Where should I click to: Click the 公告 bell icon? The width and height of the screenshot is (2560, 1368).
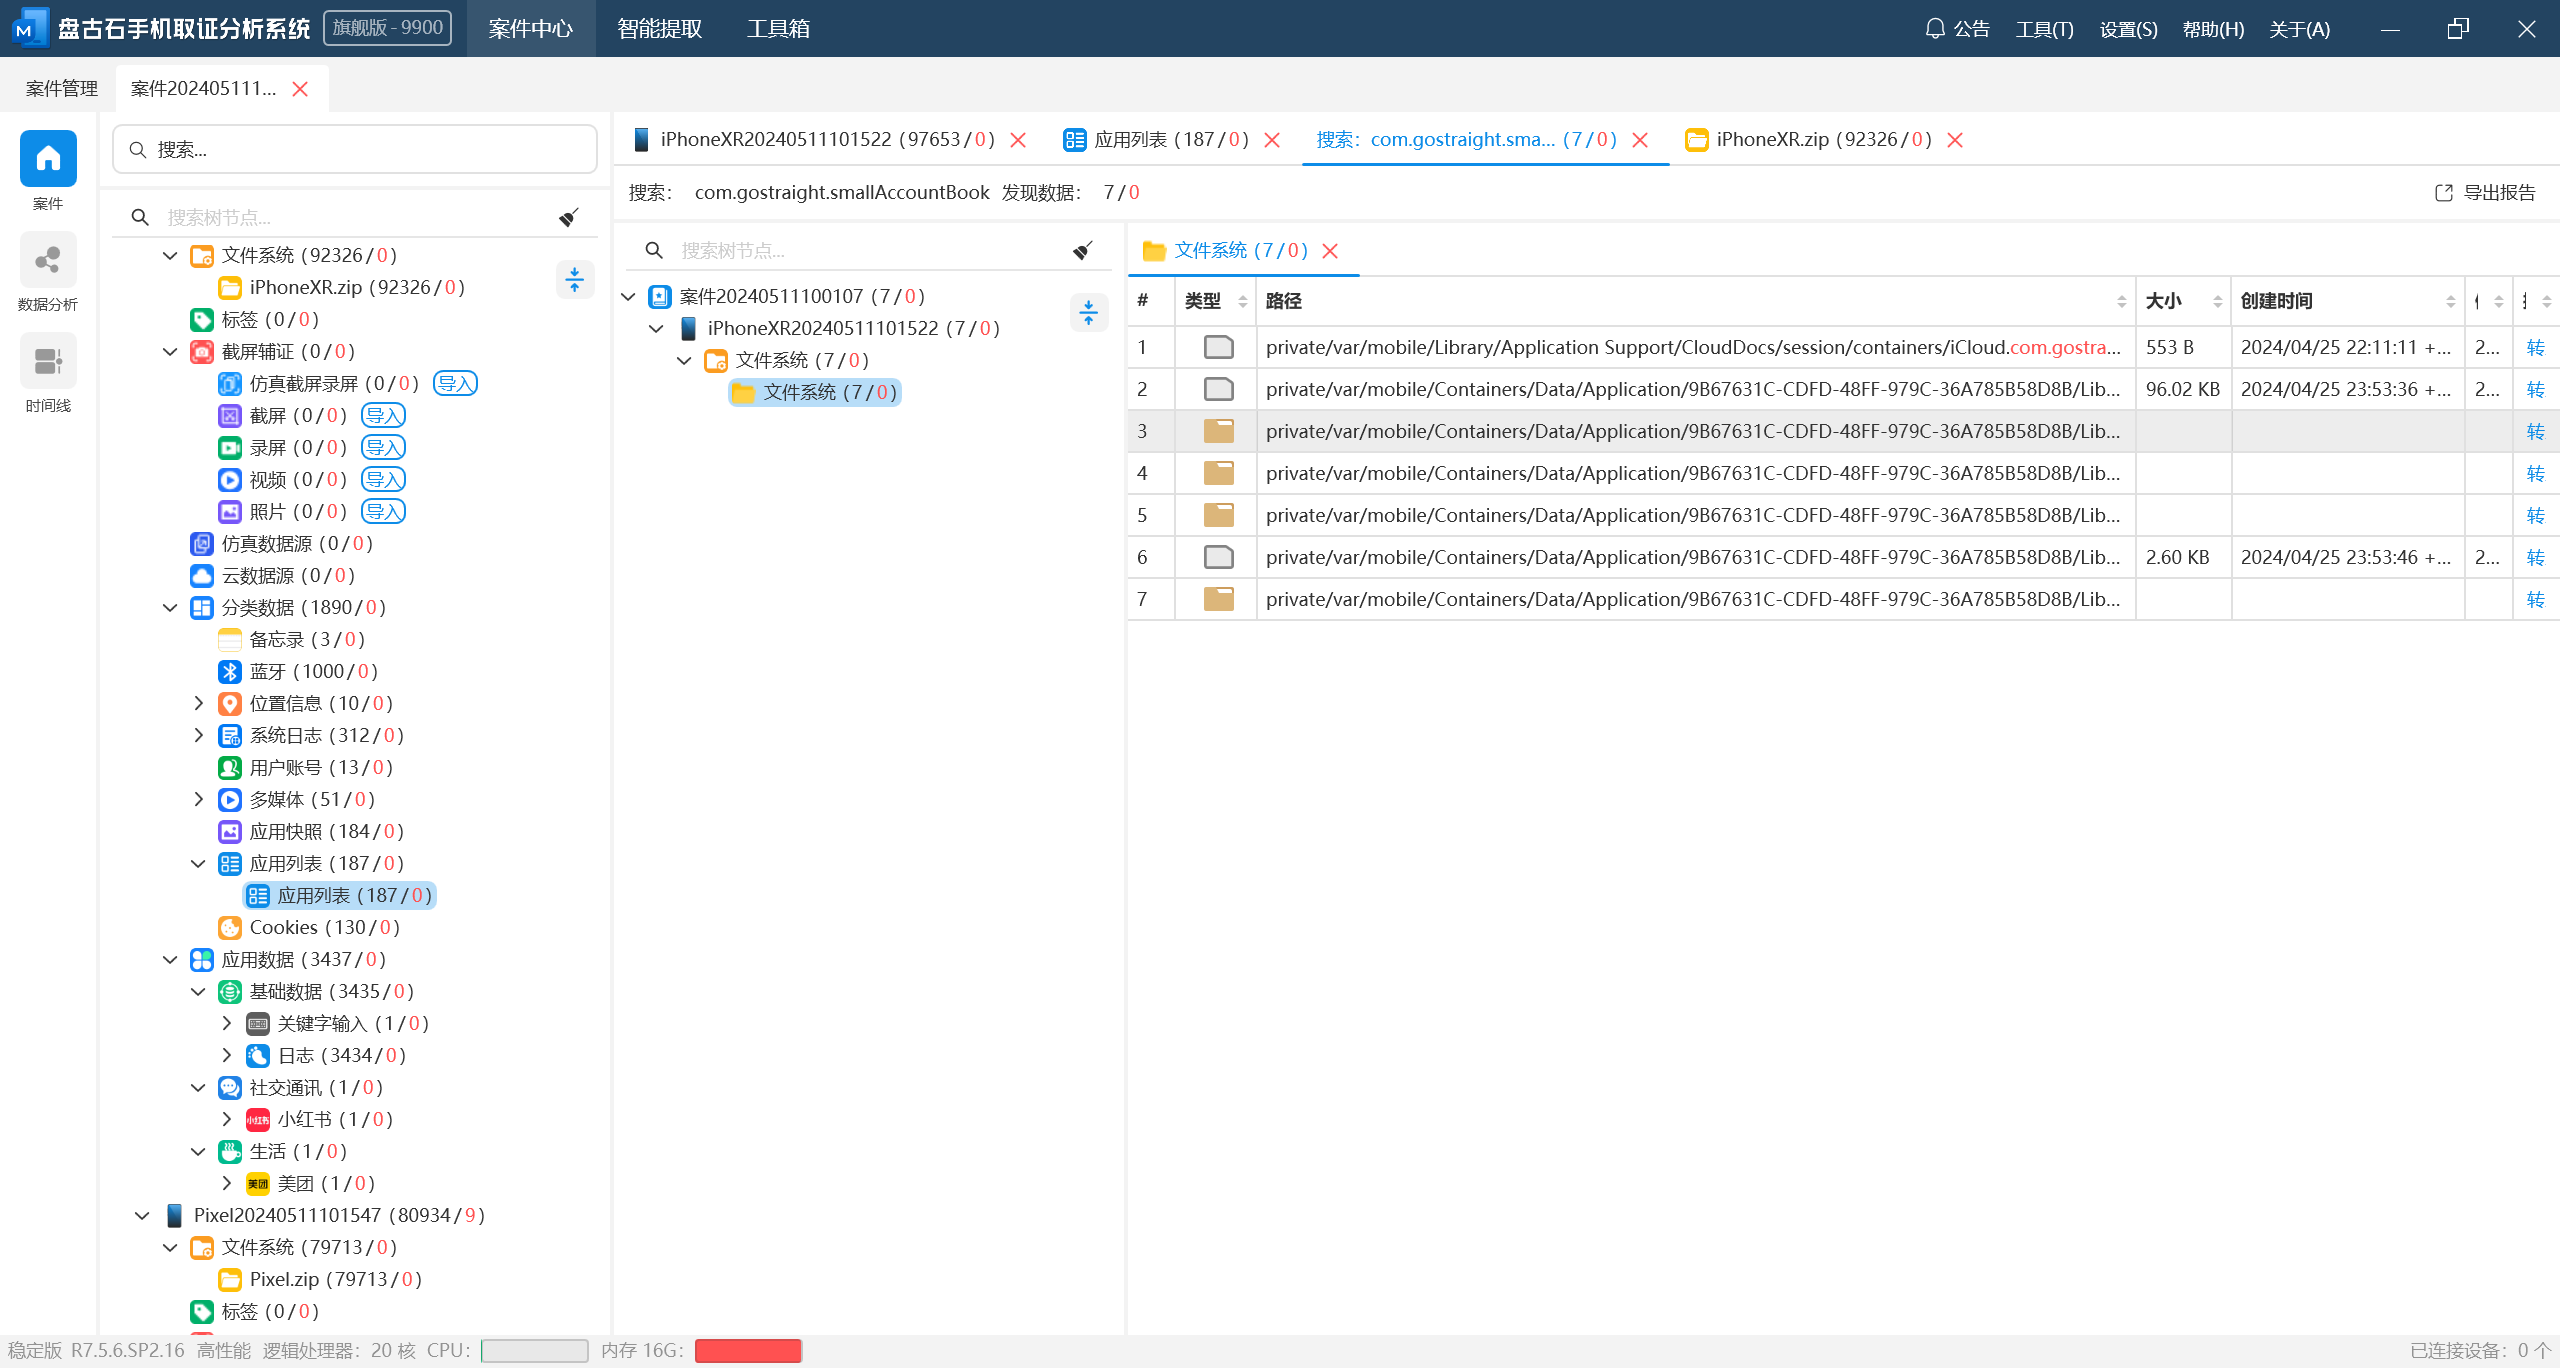point(1935,29)
